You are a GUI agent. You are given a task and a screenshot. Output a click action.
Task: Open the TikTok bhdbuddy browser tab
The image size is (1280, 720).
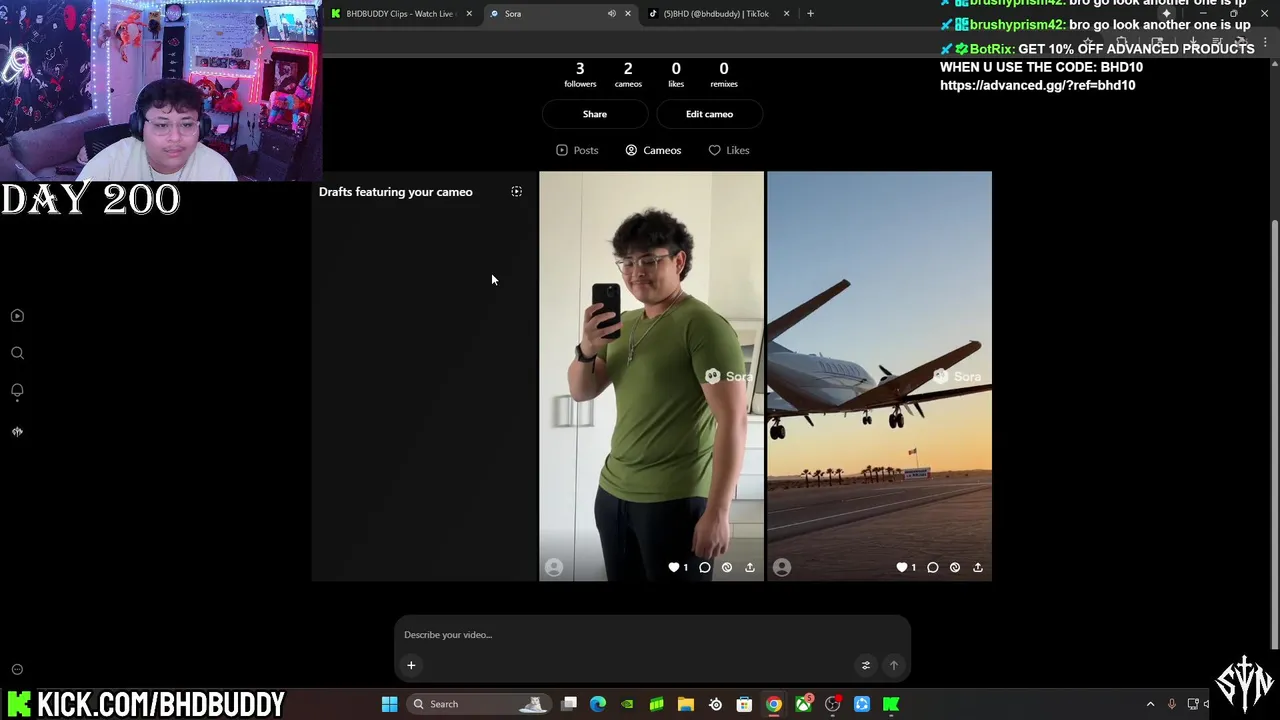(x=716, y=13)
